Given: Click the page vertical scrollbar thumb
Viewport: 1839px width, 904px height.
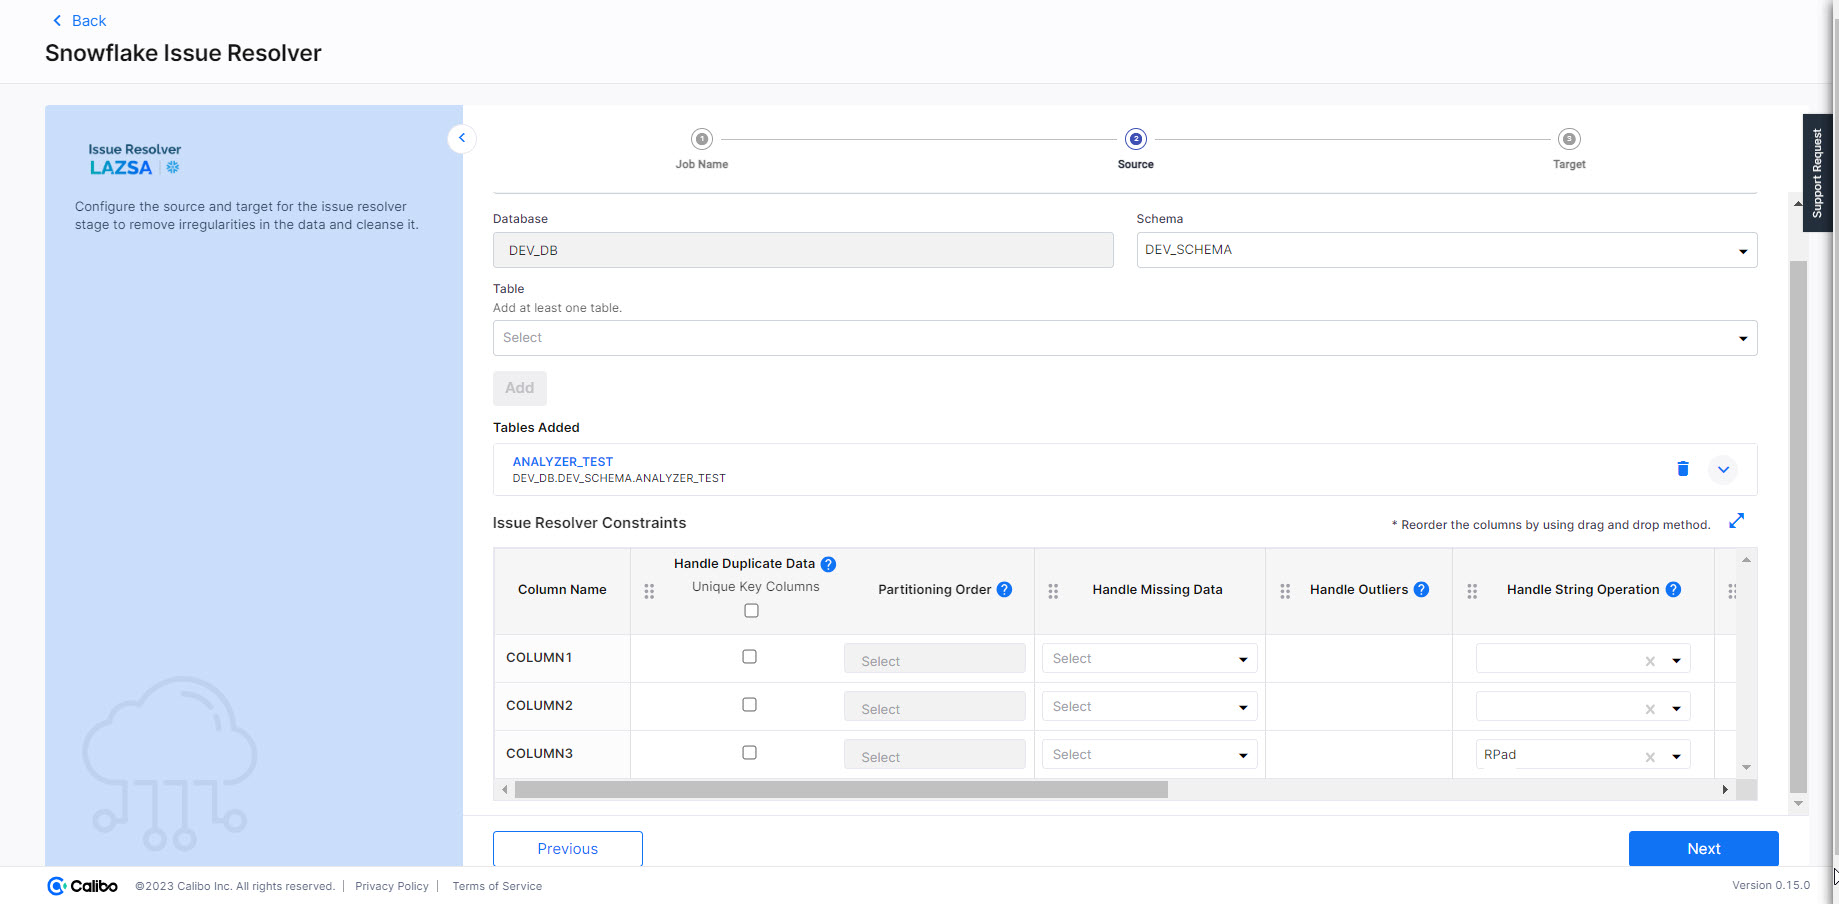Looking at the screenshot, I should pyautogui.click(x=1798, y=527).
